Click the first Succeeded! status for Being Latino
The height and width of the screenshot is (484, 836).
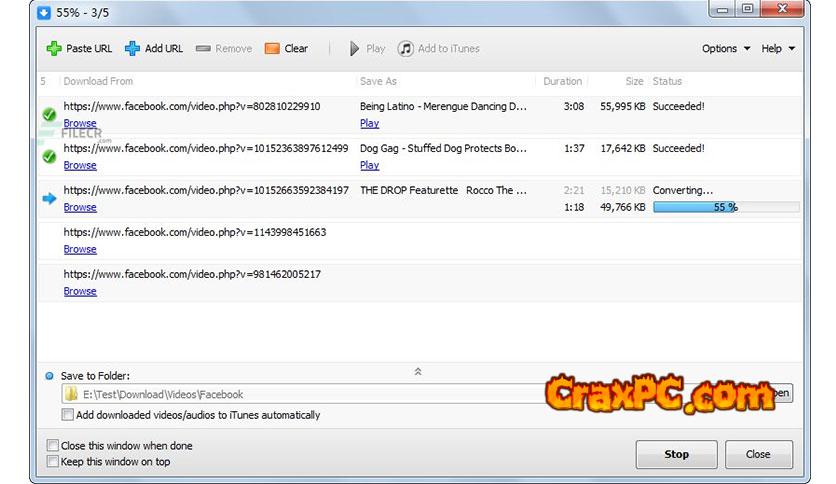coord(678,106)
